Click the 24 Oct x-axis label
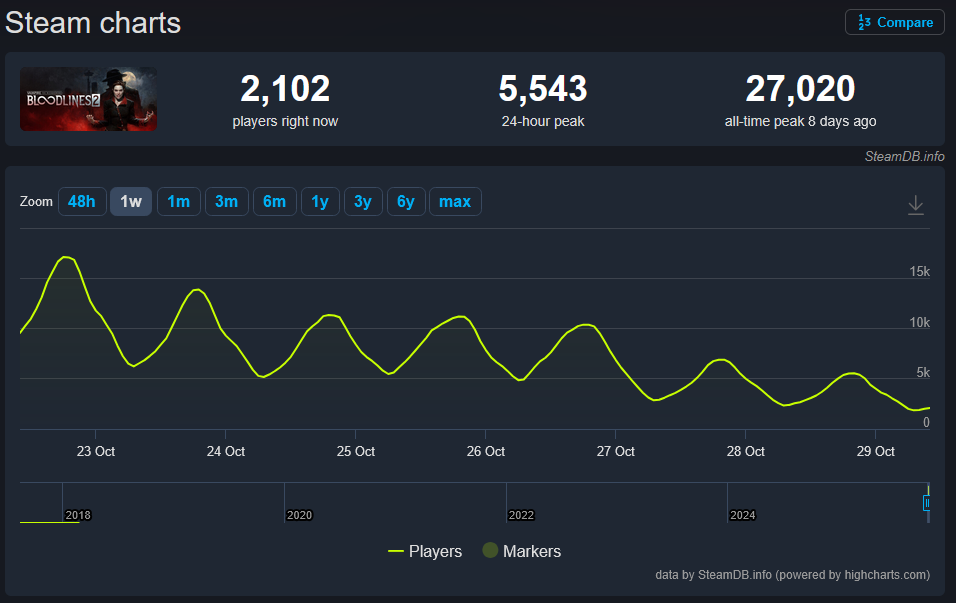 pyautogui.click(x=226, y=452)
